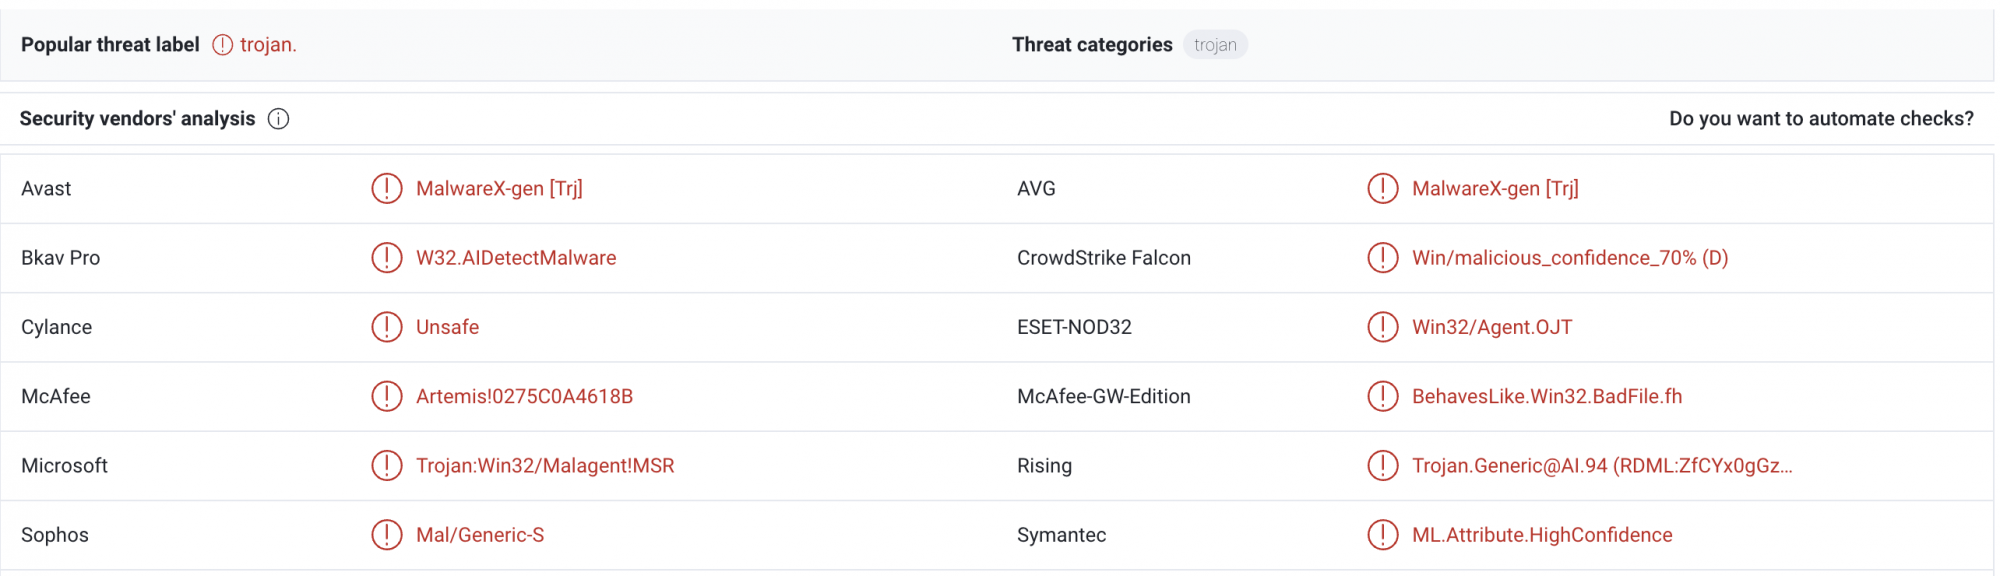This screenshot has width=2000, height=576.
Task: Click the warning icon in the AVG row
Action: pyautogui.click(x=1383, y=188)
